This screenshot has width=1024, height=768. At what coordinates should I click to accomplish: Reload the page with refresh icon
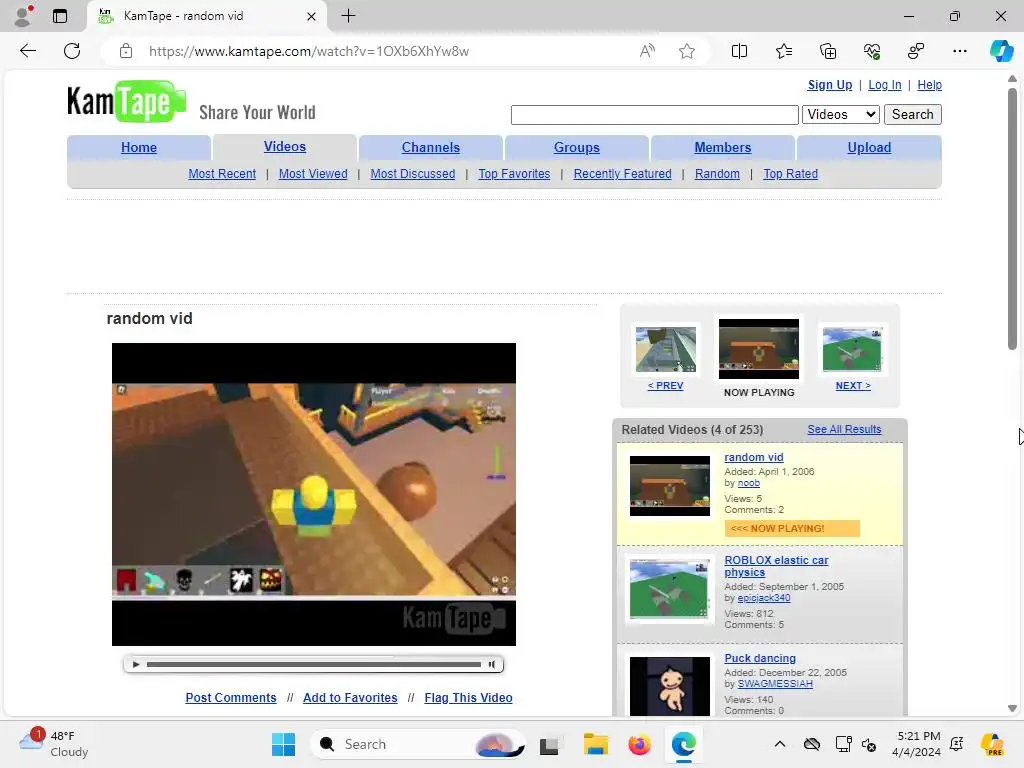click(72, 51)
